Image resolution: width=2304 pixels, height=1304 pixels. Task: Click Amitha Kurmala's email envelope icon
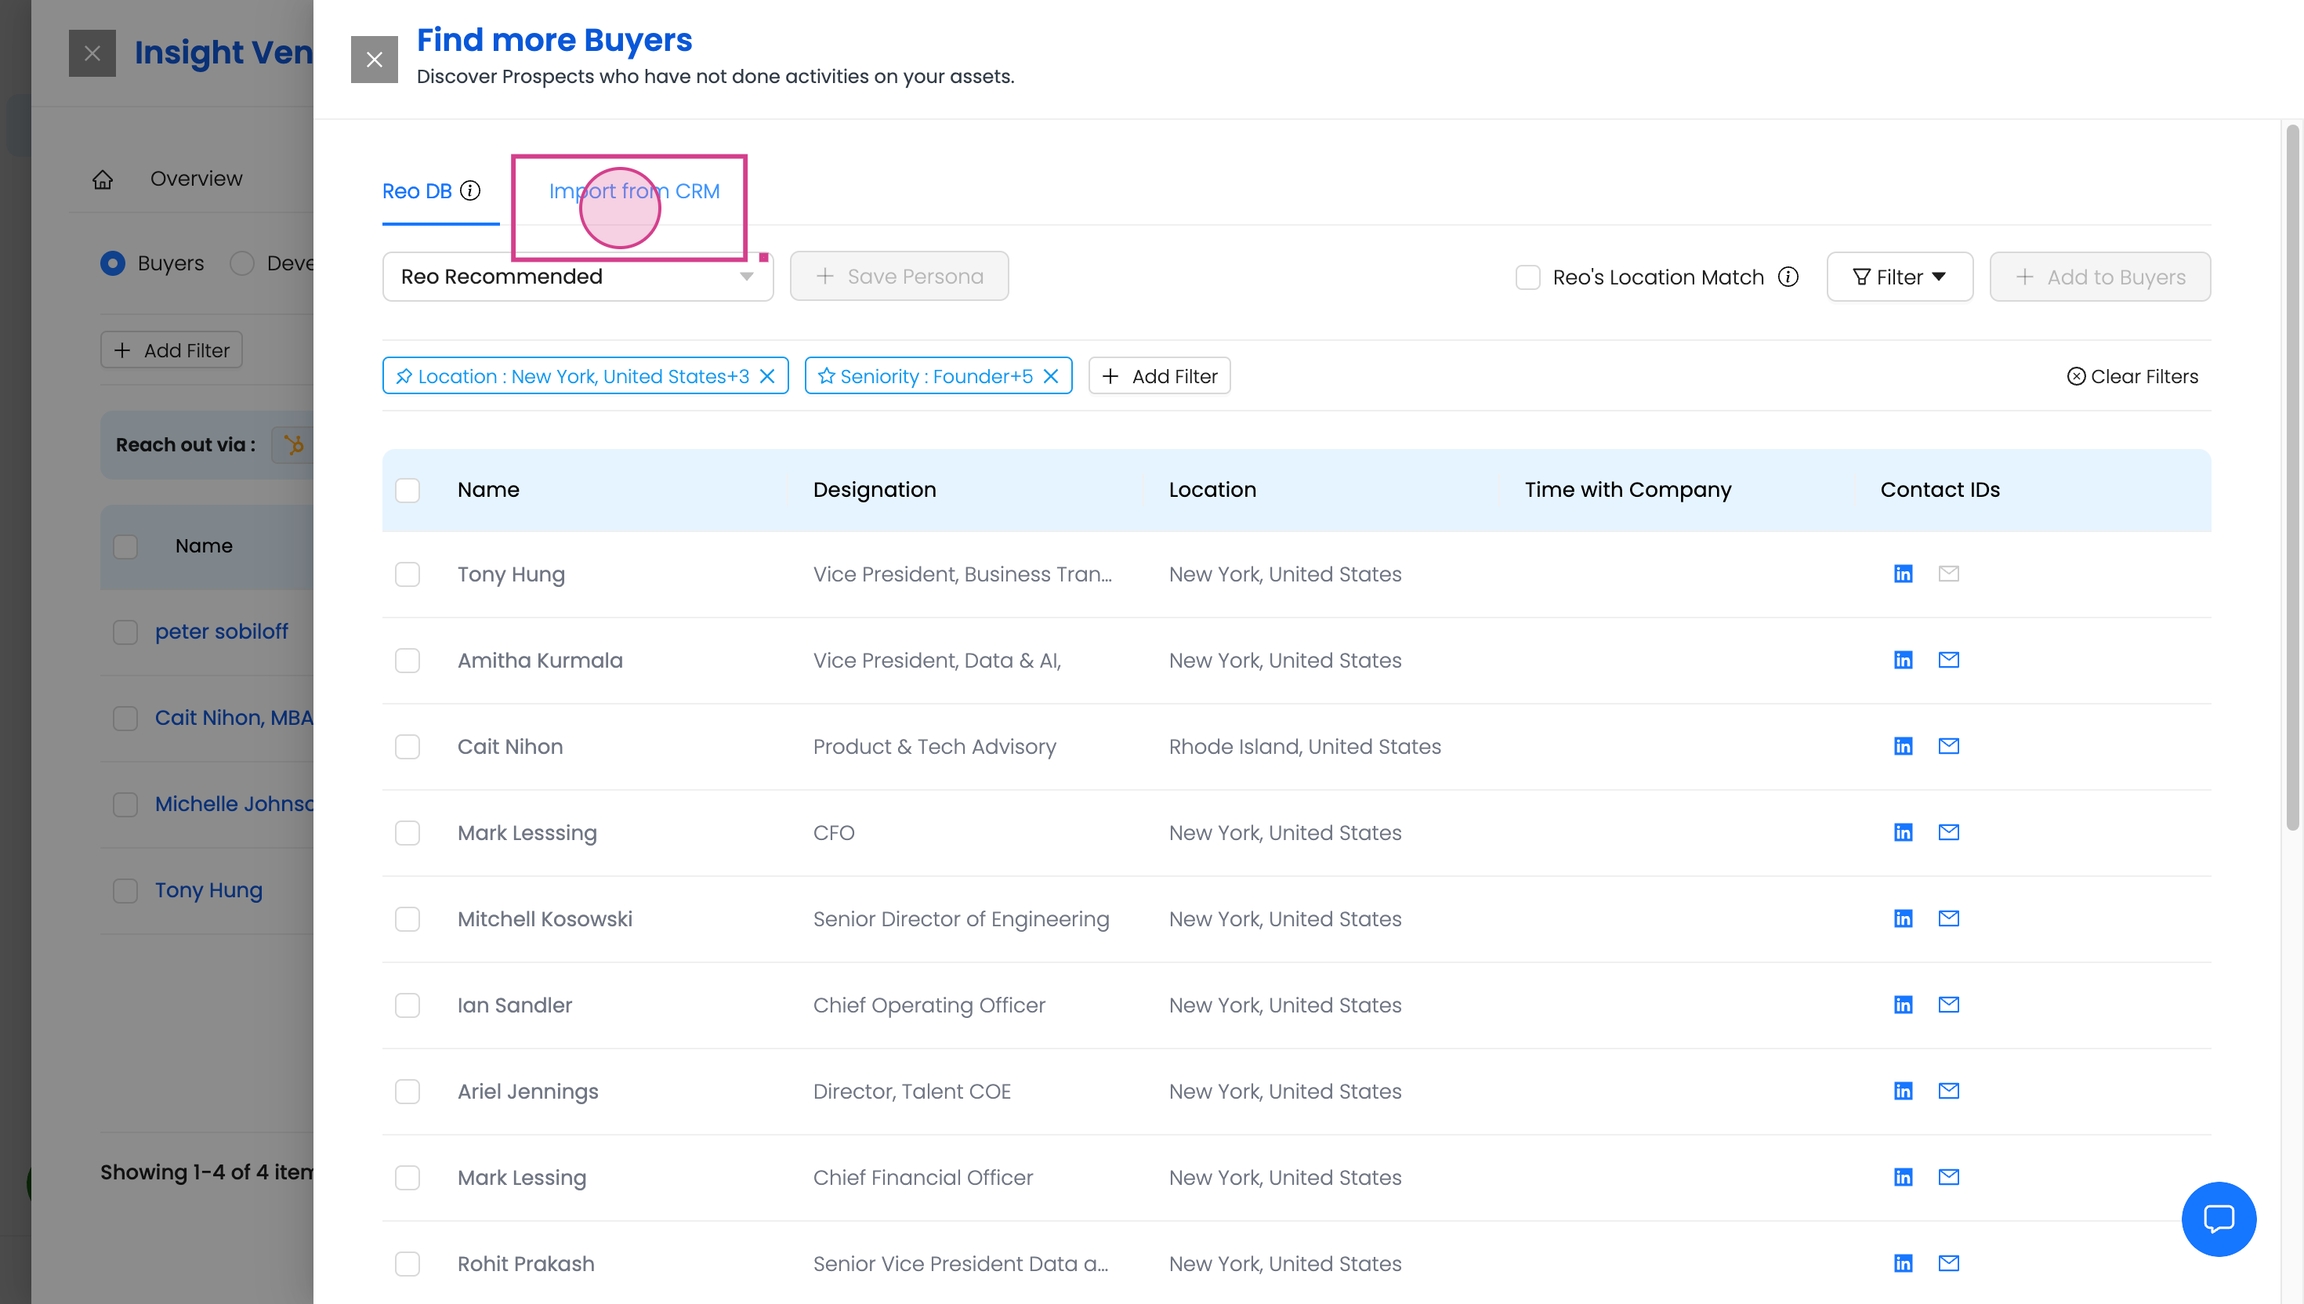[1948, 660]
